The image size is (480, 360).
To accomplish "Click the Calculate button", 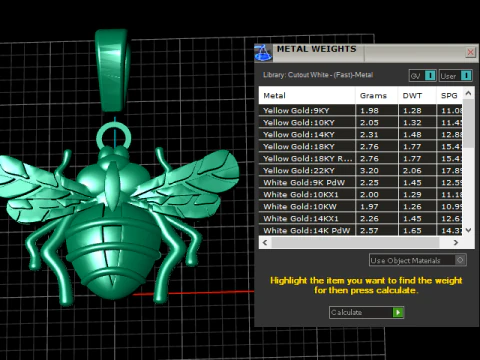I will tap(366, 312).
